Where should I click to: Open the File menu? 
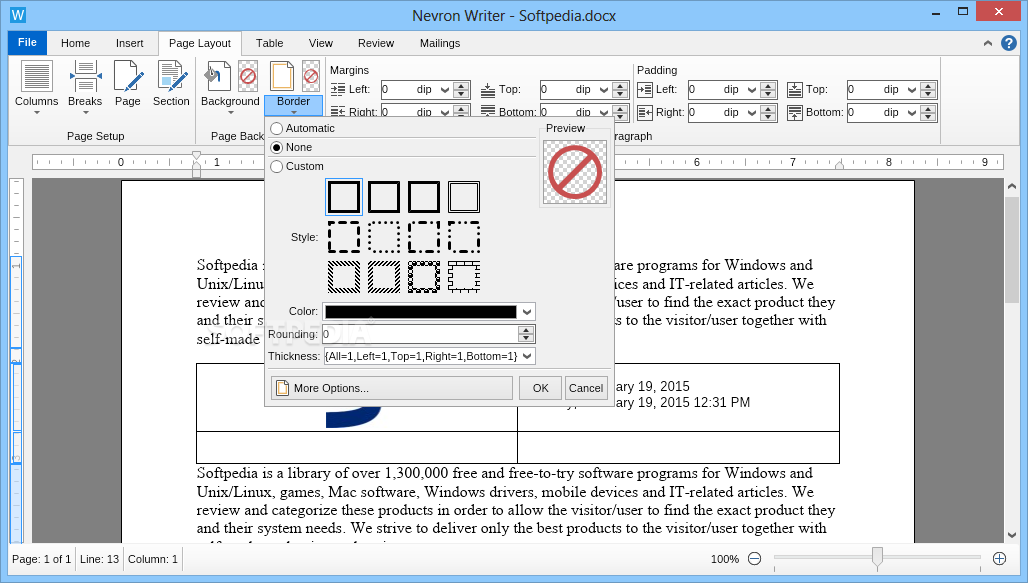(28, 43)
